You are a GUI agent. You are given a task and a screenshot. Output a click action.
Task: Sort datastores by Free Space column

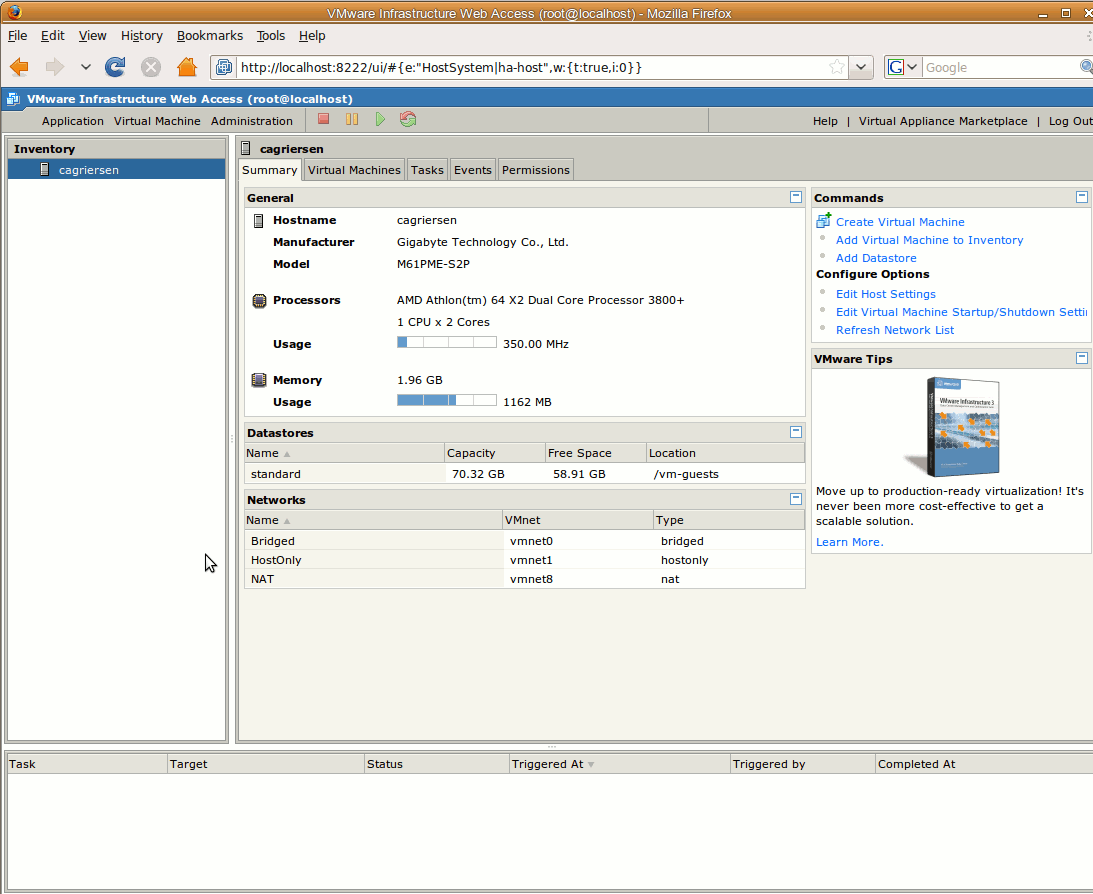click(595, 453)
